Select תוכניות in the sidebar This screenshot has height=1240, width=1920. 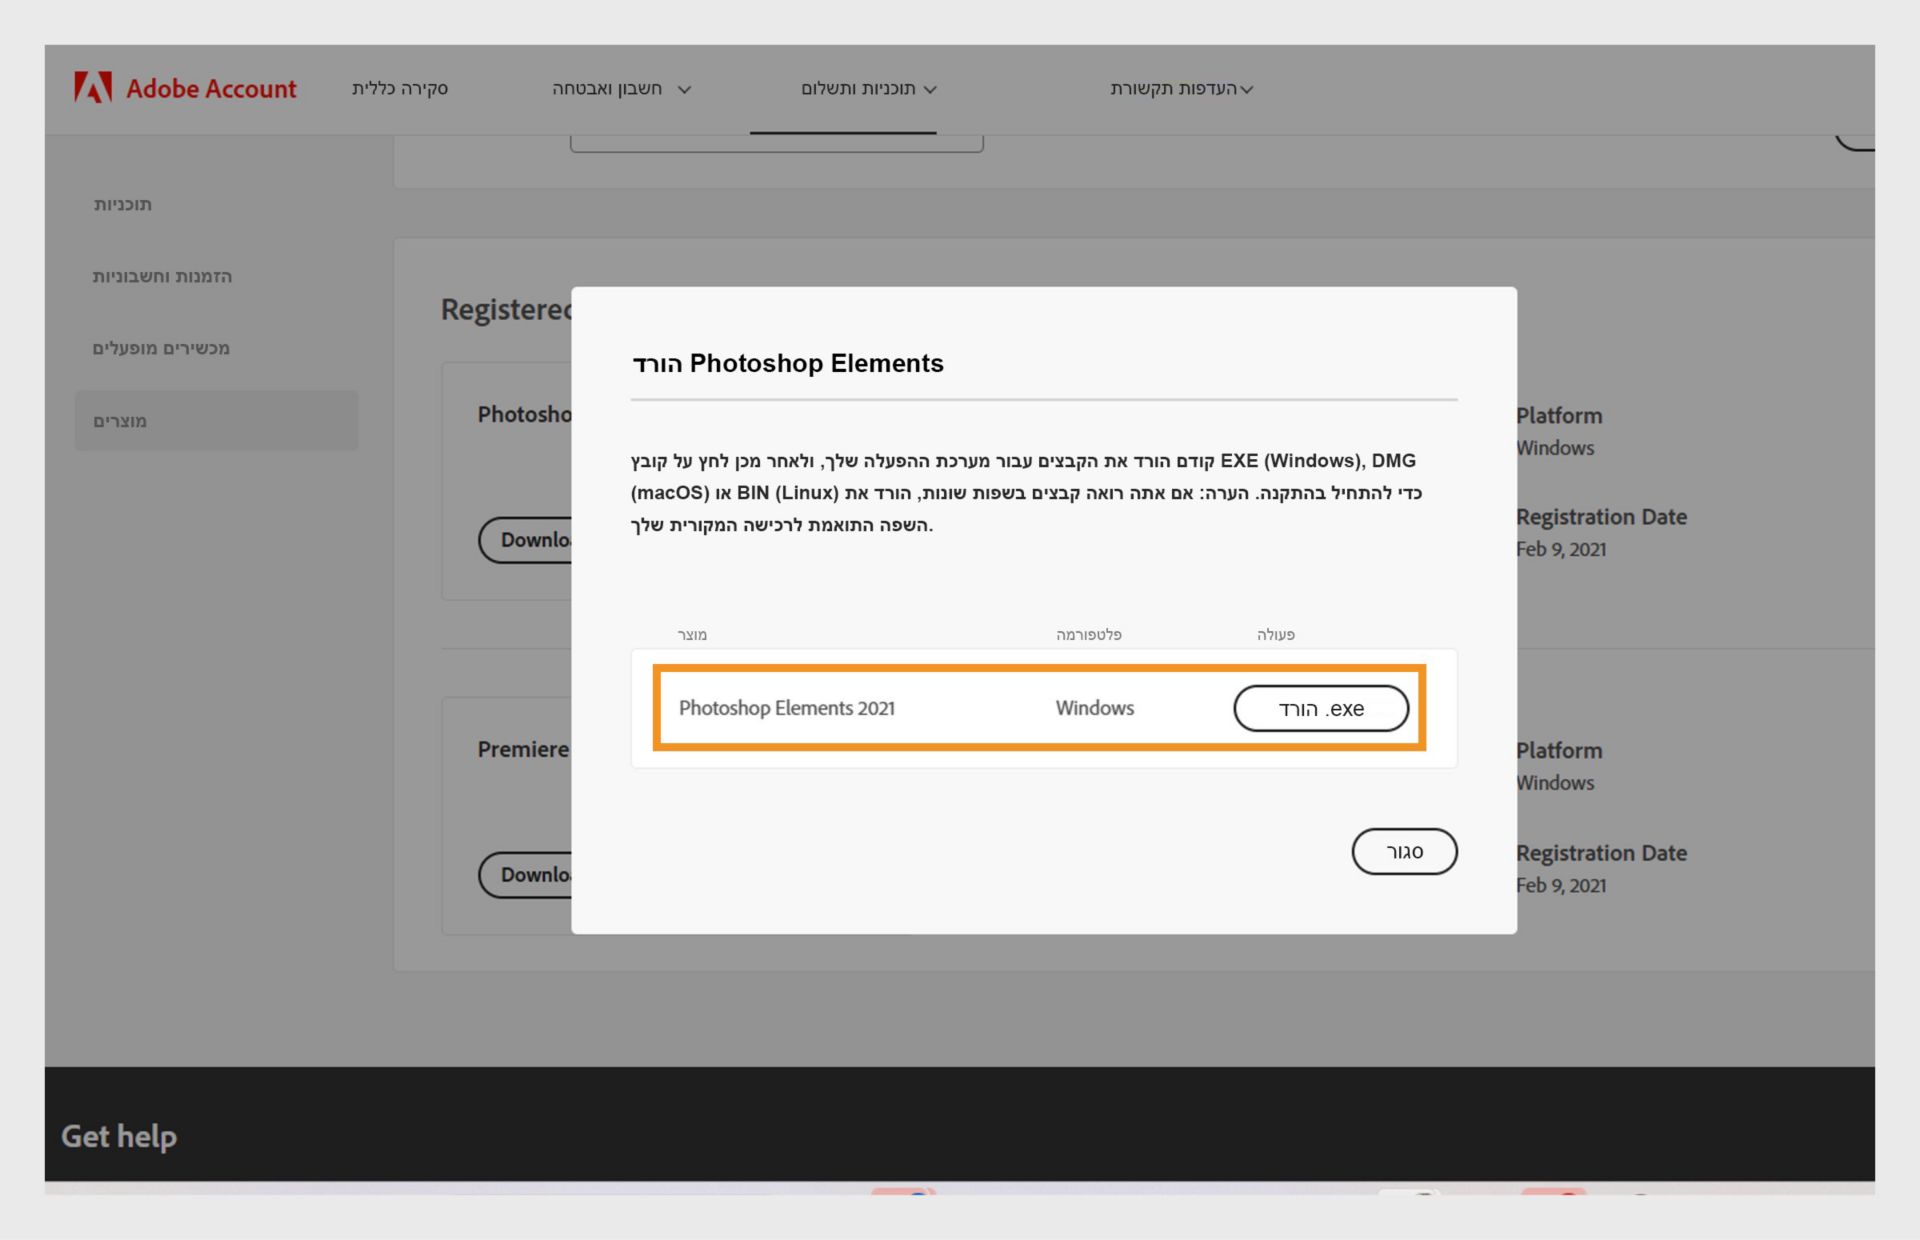[123, 204]
